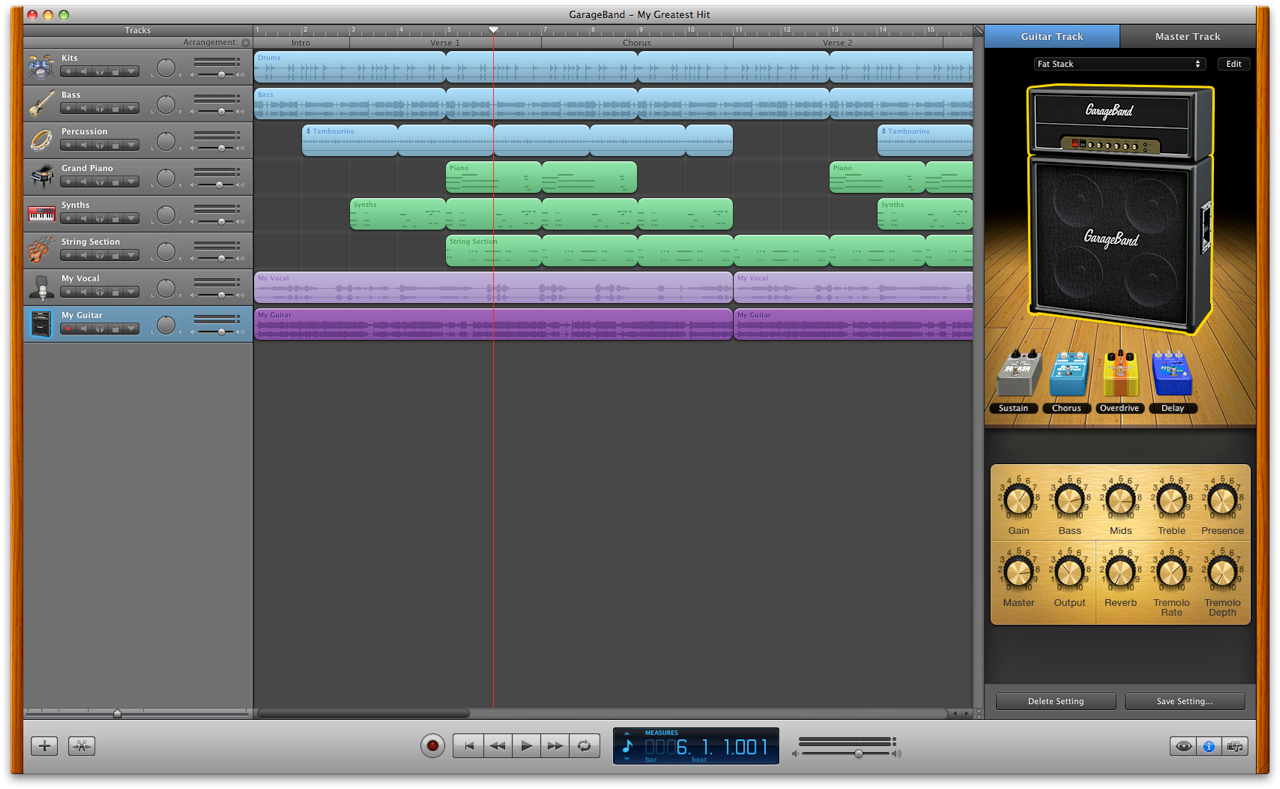1280x789 pixels.
Task: Select the Guitar Track tab
Action: click(x=1052, y=37)
